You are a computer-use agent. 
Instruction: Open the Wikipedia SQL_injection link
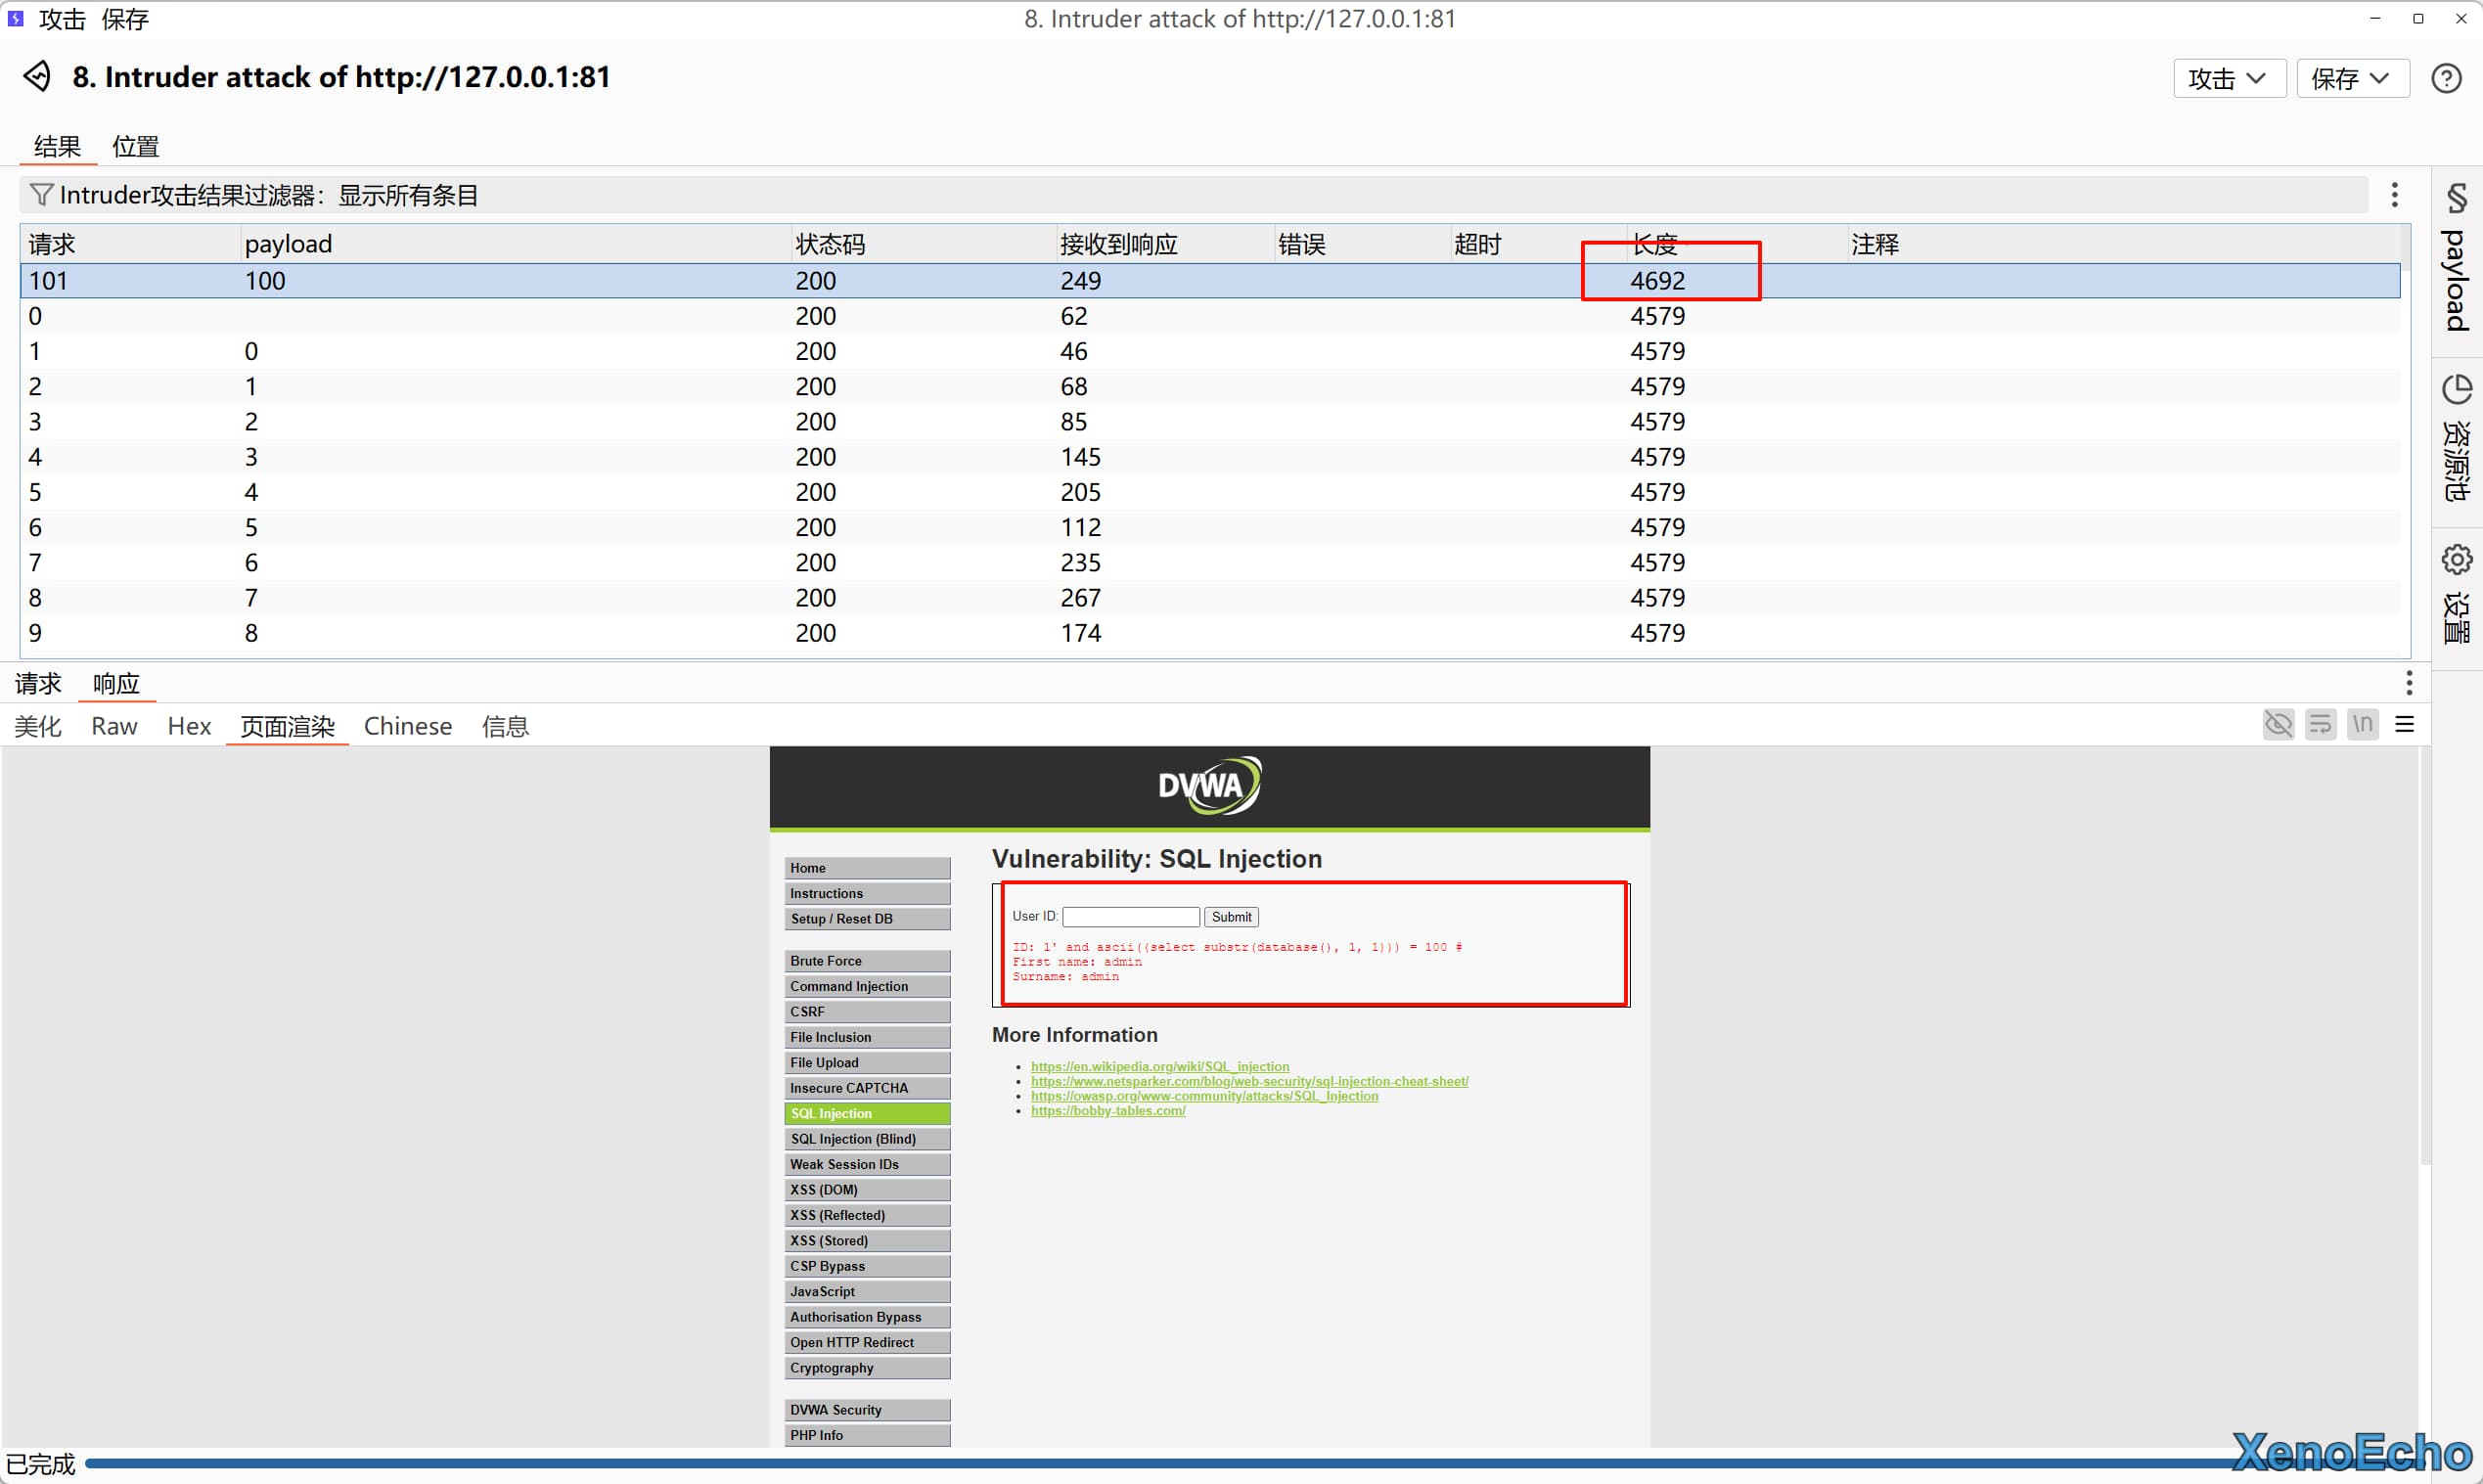pos(1160,1067)
